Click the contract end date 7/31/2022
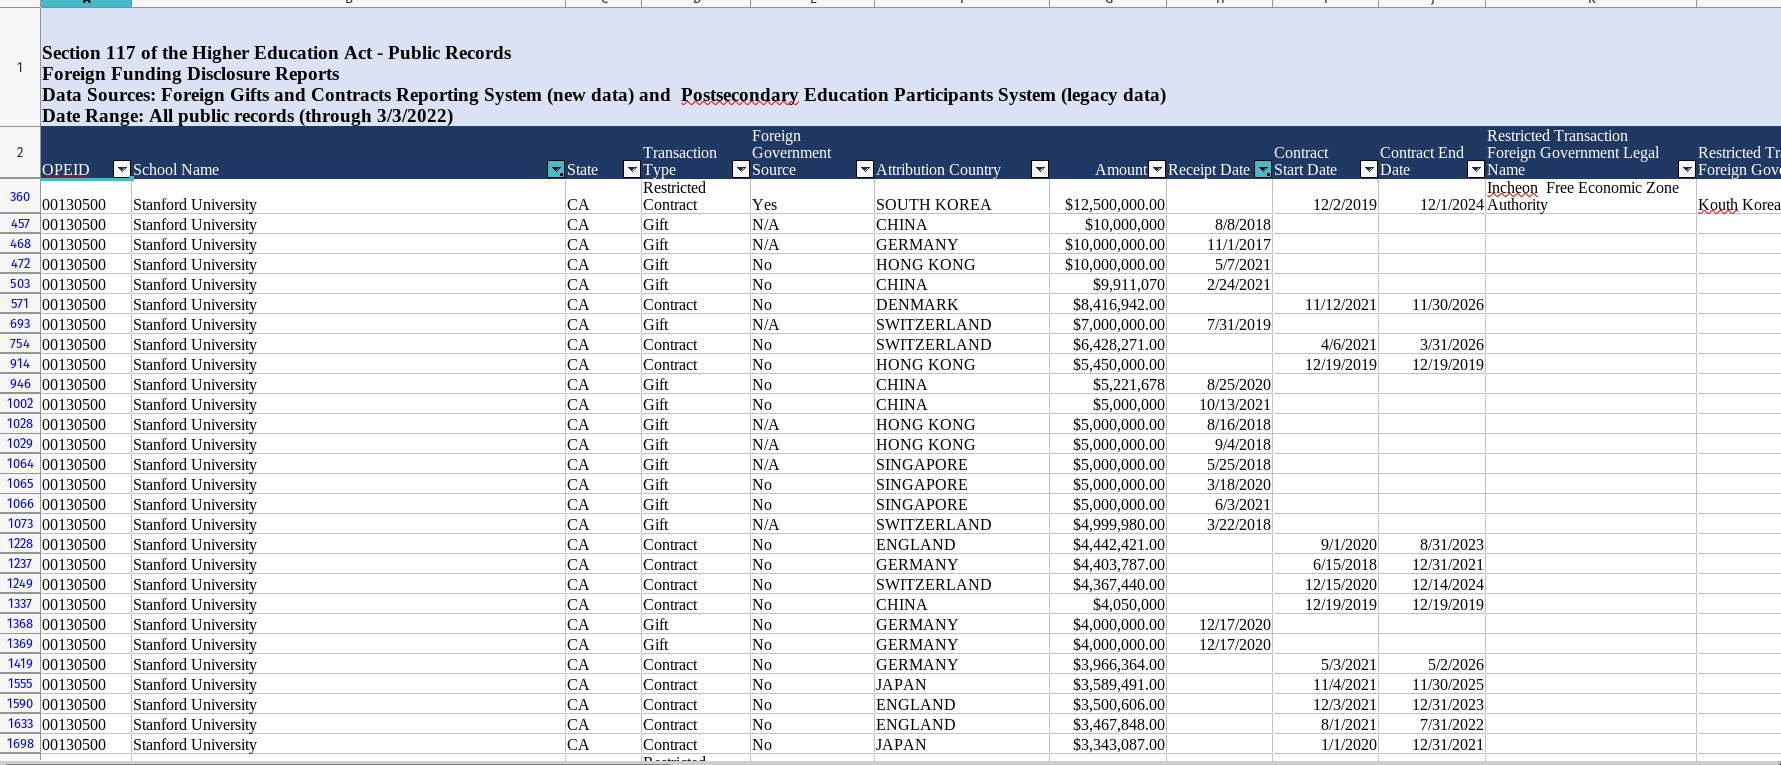 coord(1432,725)
